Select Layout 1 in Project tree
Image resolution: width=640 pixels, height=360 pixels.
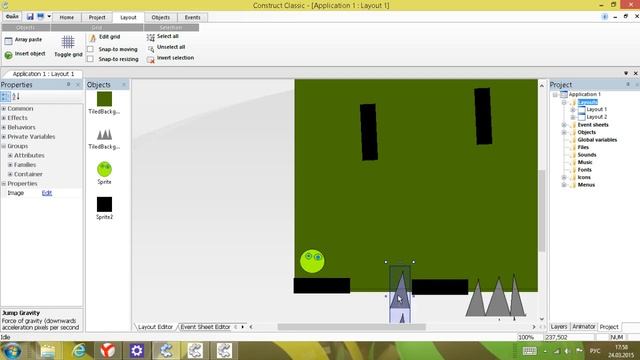(x=596, y=109)
